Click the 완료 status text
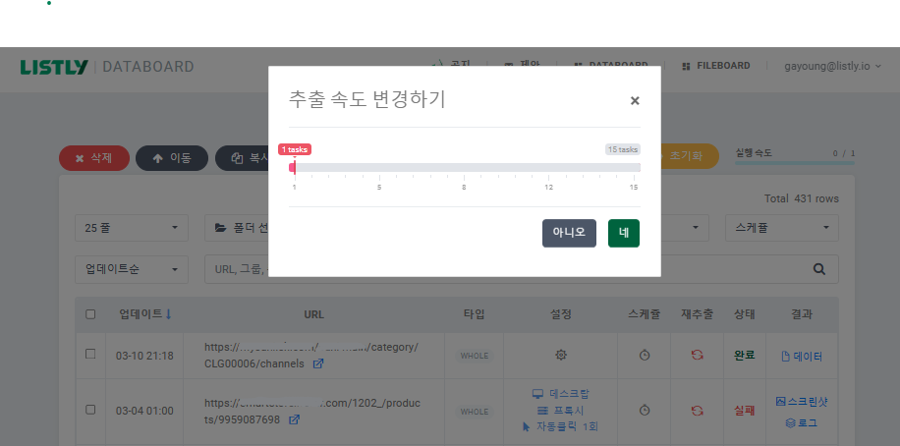900x446 pixels. click(743, 355)
